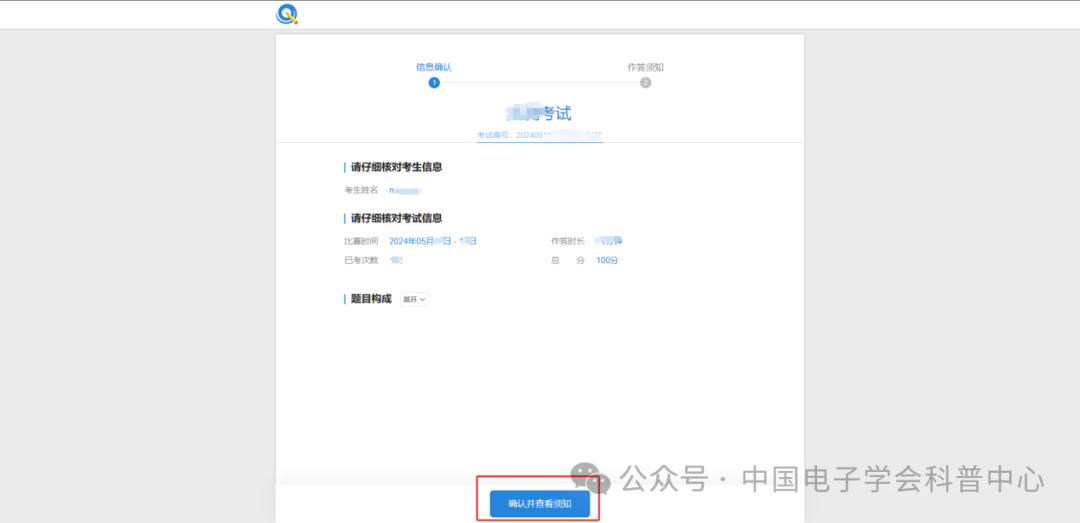Select the 作答须知 step label
Viewport: 1080px width, 523px height.
pos(645,68)
